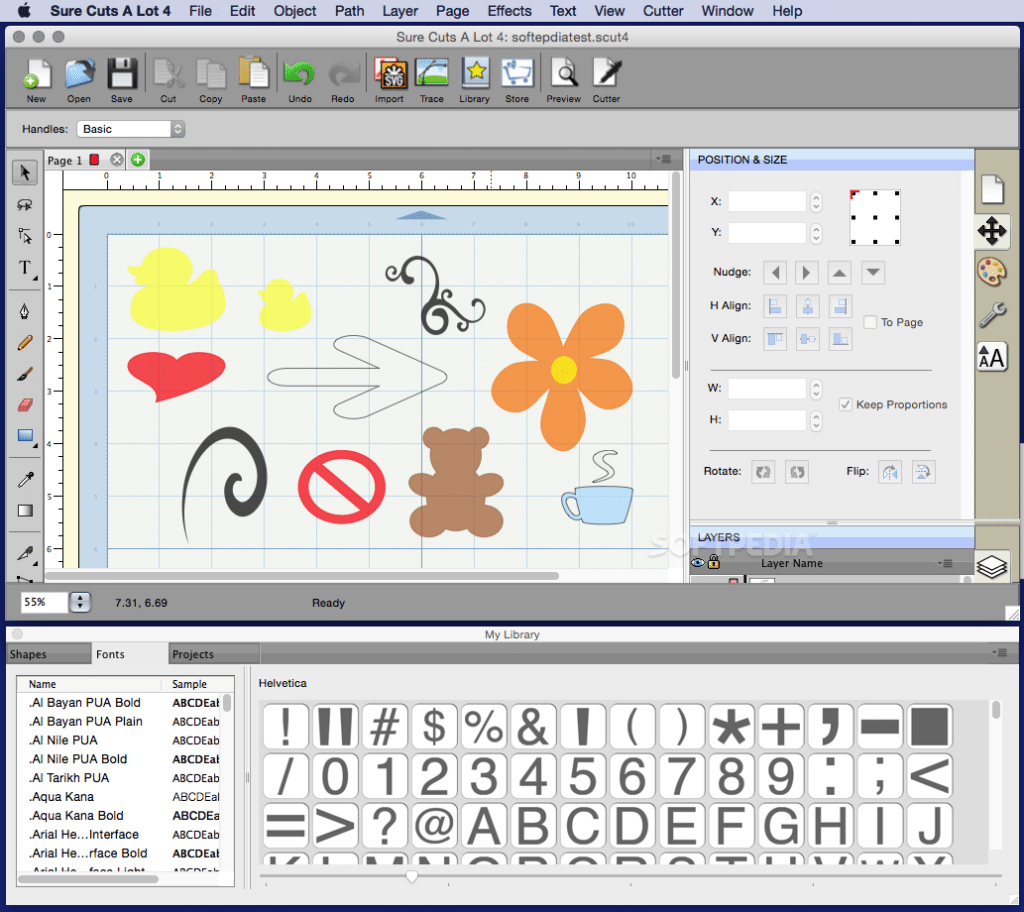Enable the To Page alignment checkbox
1024x912 pixels.
[870, 322]
